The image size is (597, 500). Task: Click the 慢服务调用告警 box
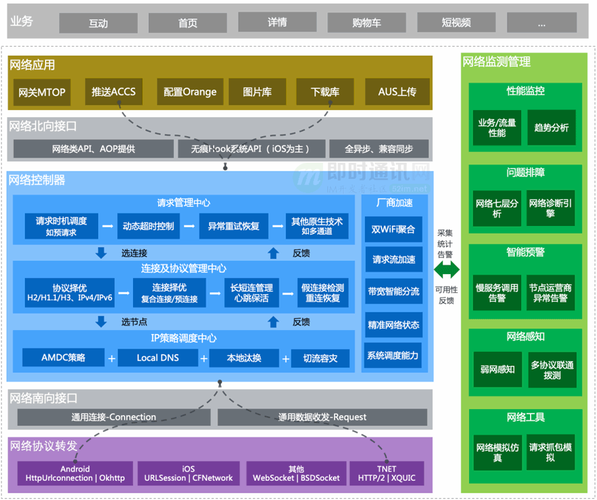coord(497,292)
